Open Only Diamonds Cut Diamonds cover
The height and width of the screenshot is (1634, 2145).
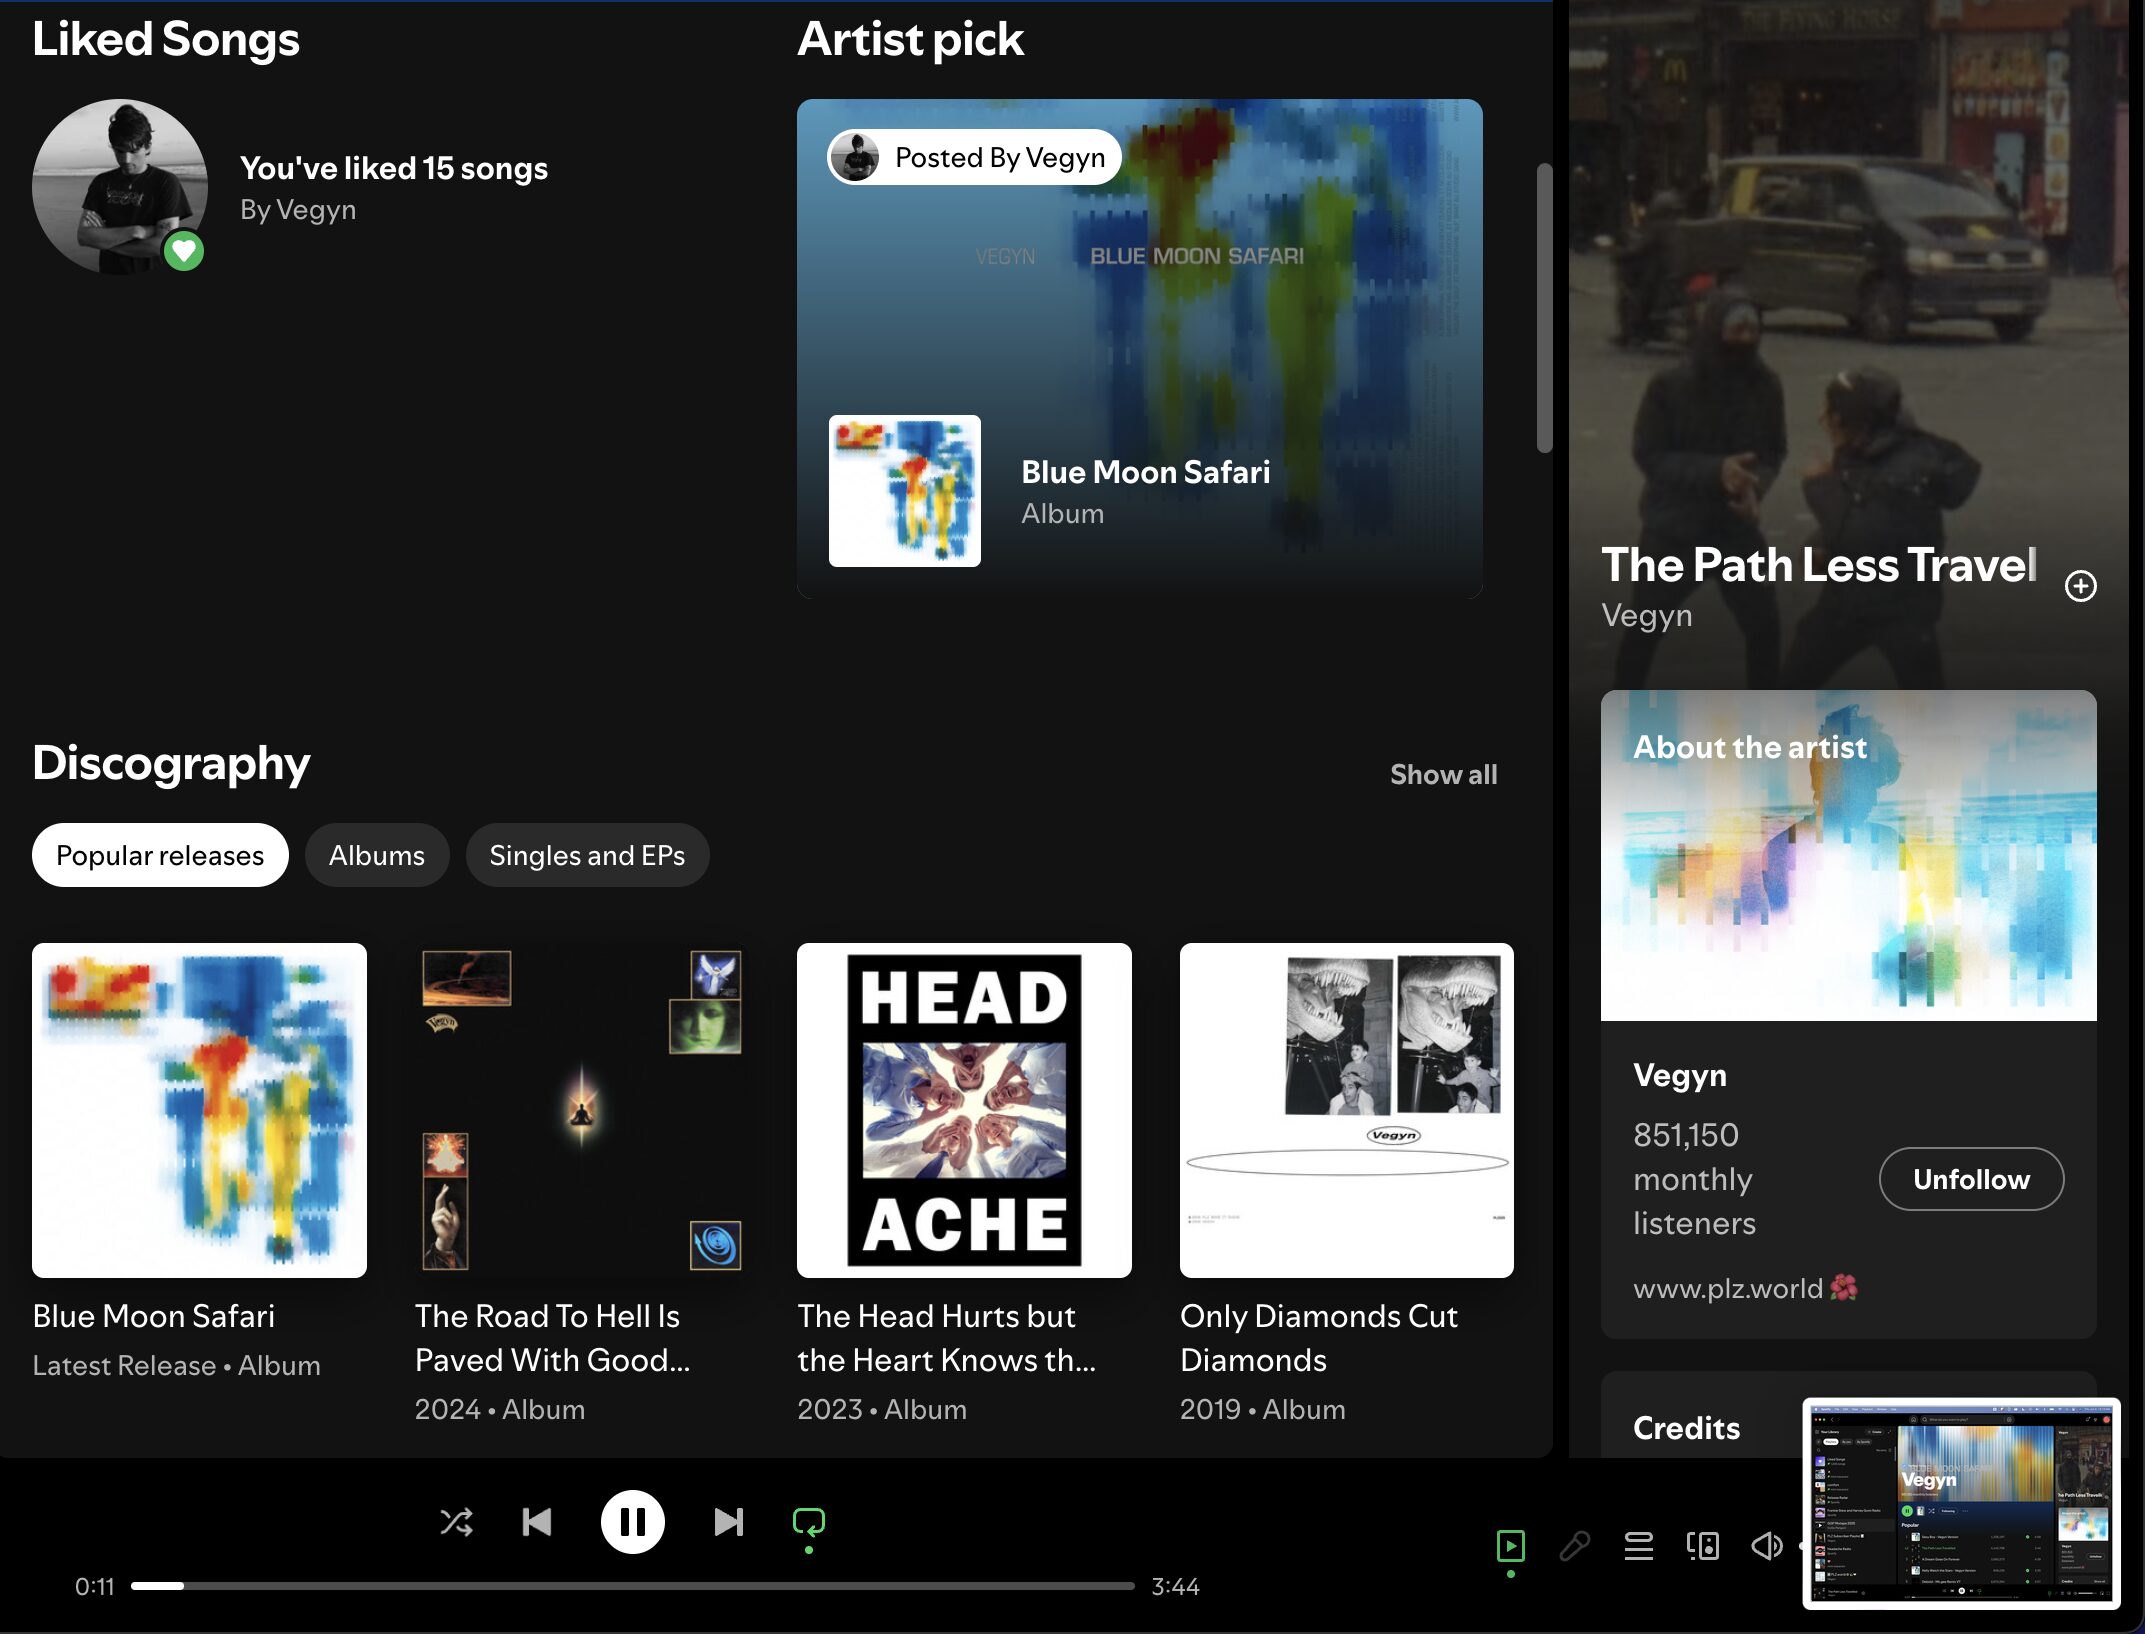(x=1347, y=1110)
